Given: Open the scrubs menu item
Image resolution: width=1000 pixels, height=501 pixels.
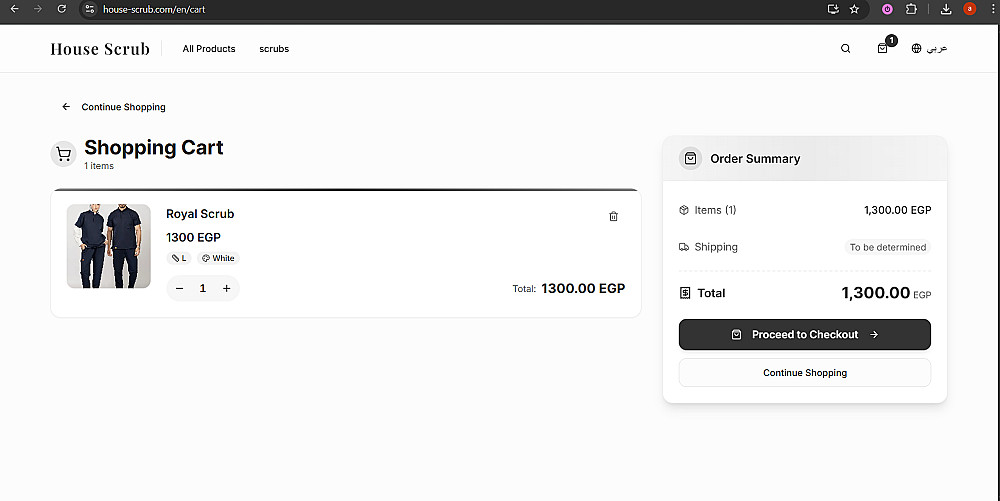Looking at the screenshot, I should [274, 49].
